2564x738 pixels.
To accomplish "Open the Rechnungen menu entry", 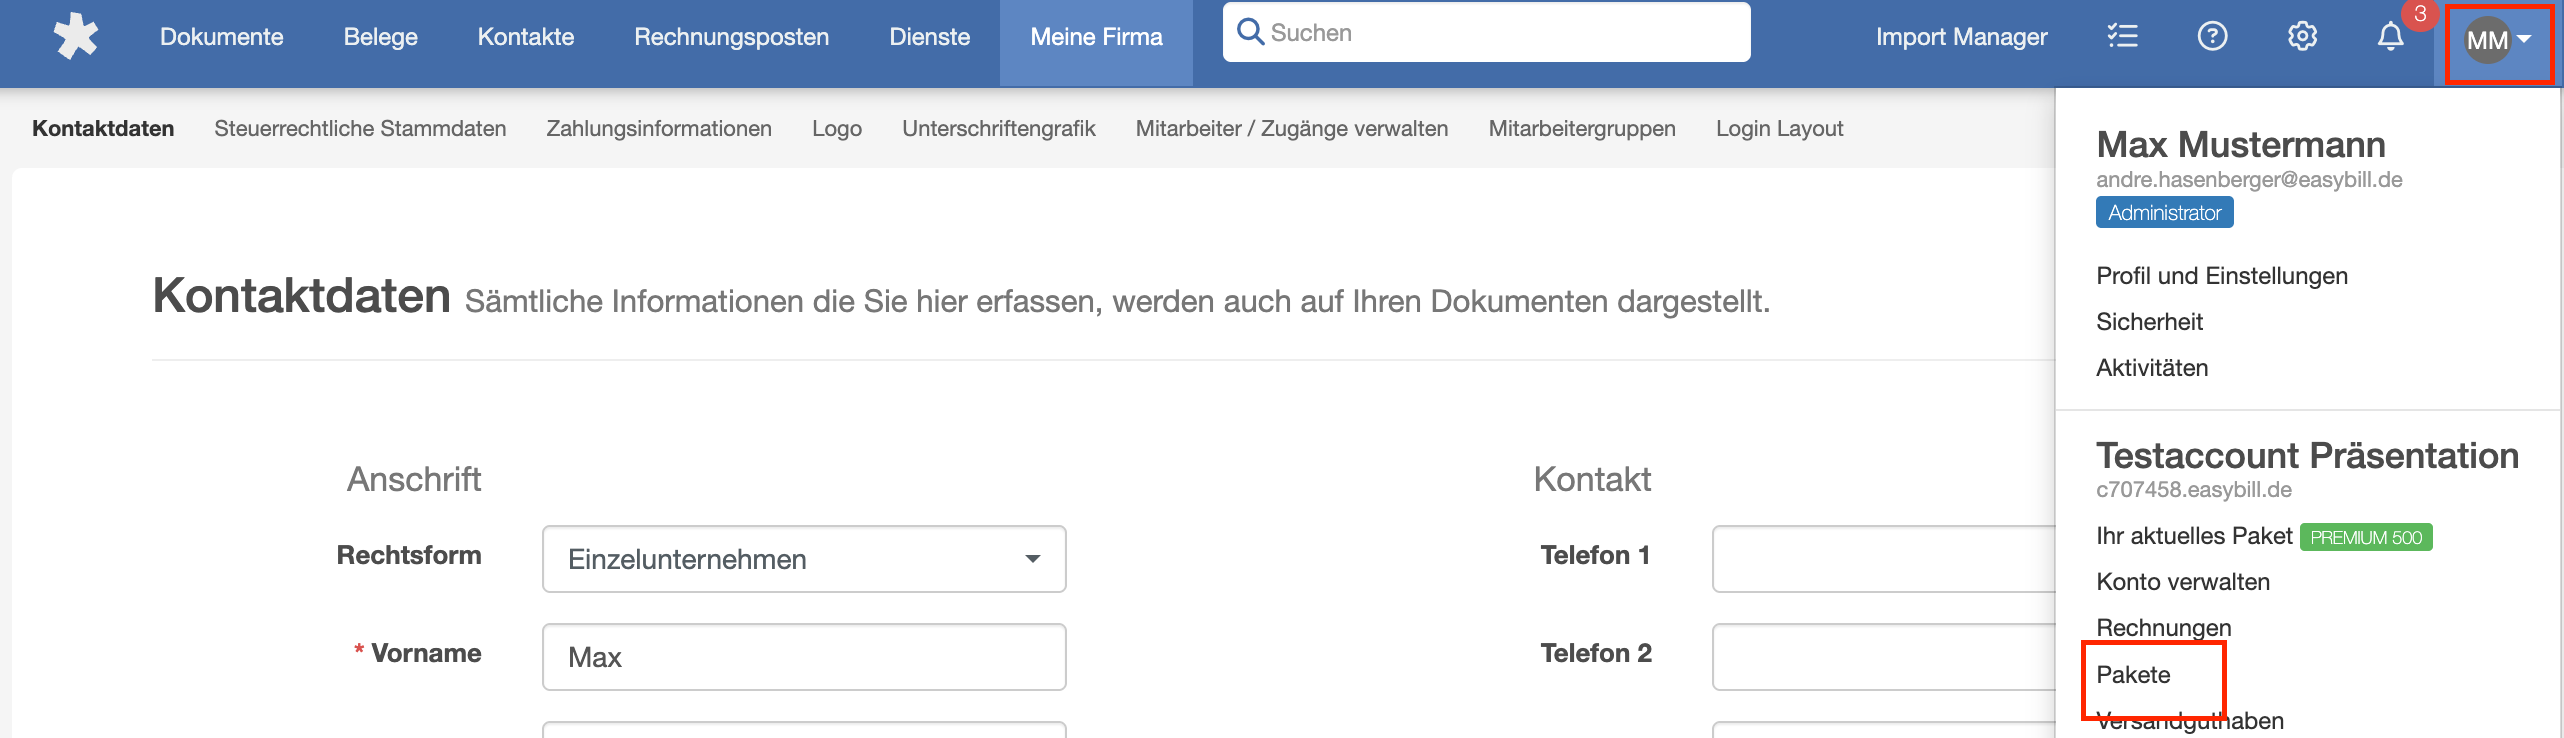I will (2164, 628).
